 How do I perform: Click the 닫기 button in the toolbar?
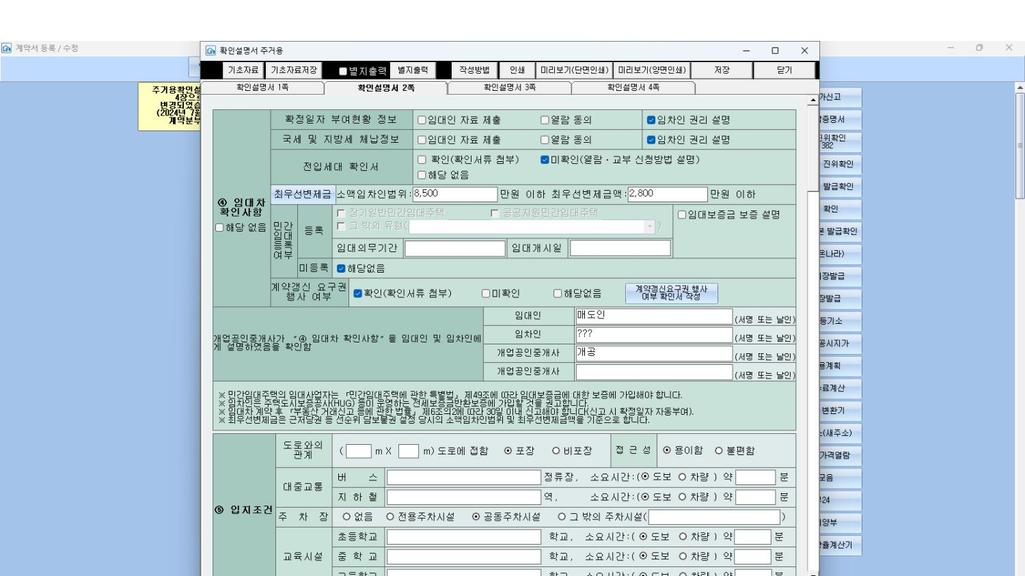click(x=784, y=70)
